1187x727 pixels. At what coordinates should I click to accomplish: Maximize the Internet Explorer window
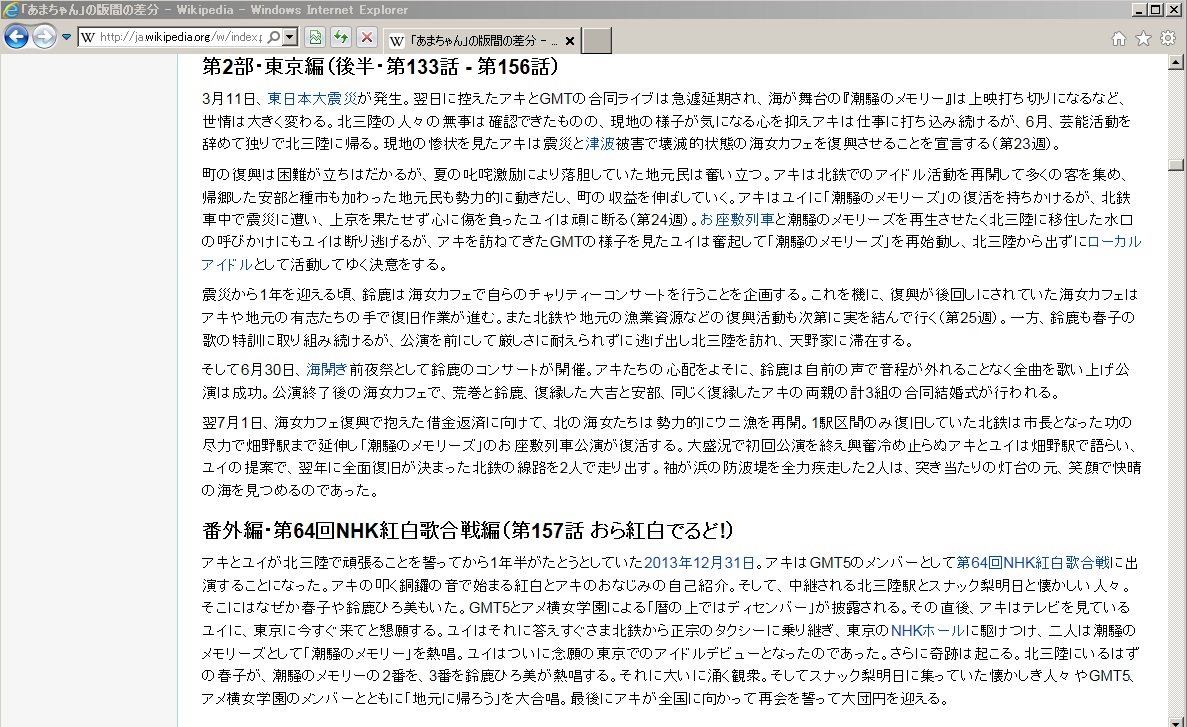coord(1155,9)
